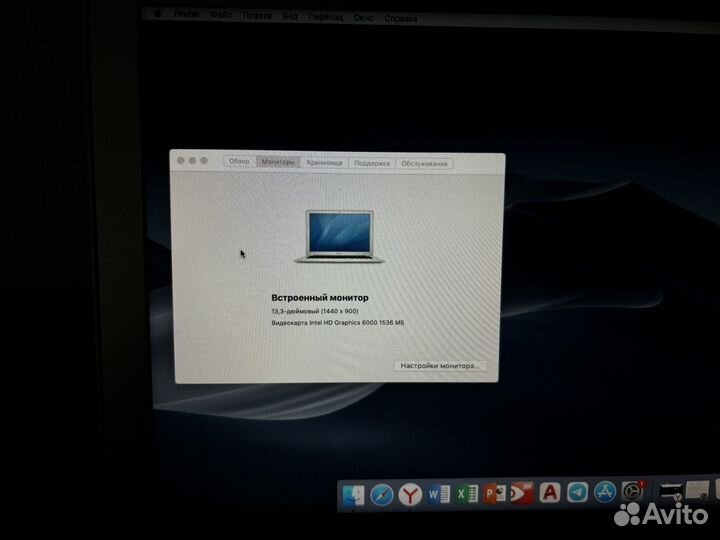Open Yandex Browser in the Dock
This screenshot has height=540, width=720.
tap(410, 495)
